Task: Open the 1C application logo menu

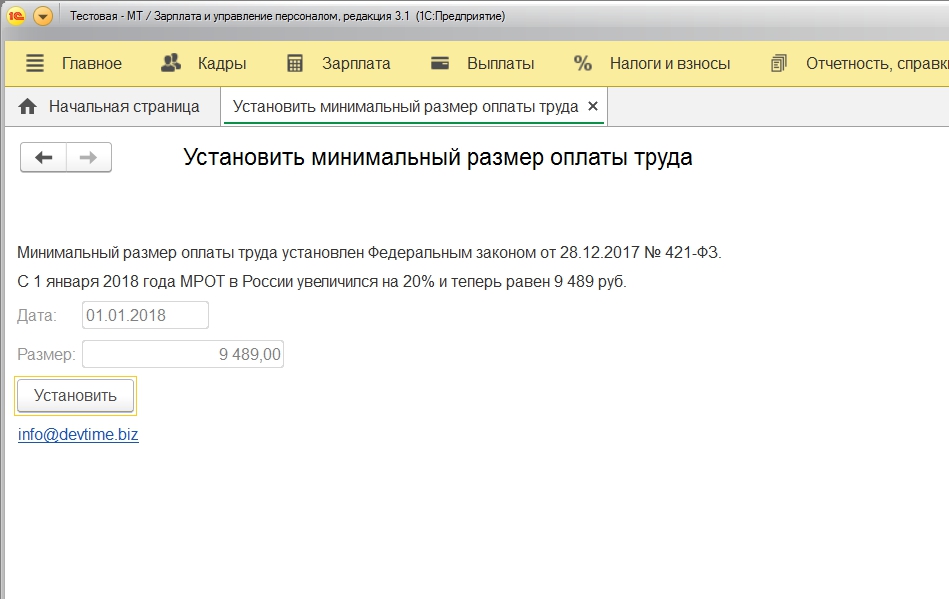Action: [x=16, y=16]
